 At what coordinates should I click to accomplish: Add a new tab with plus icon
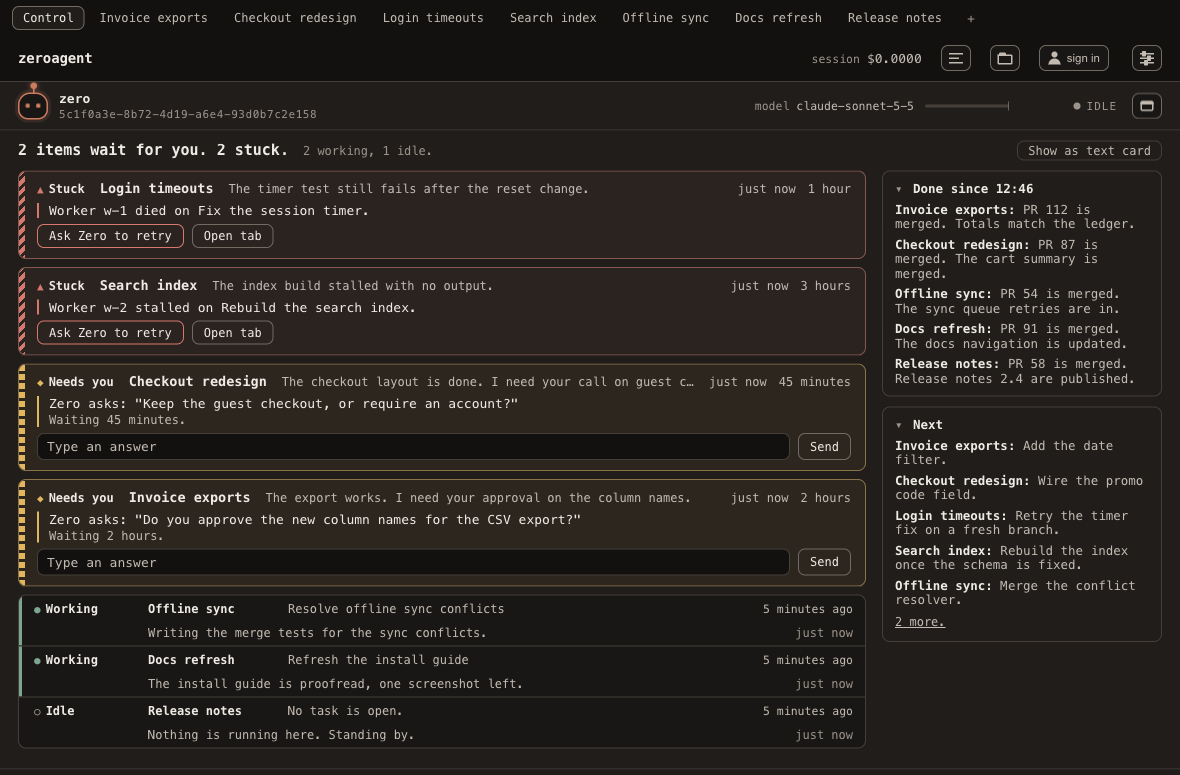click(x=971, y=18)
